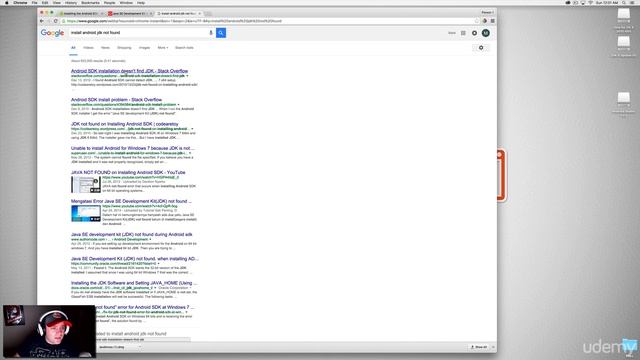This screenshot has width=640, height=360.
Task: Select the Shopping search filter
Action: (x=124, y=48)
